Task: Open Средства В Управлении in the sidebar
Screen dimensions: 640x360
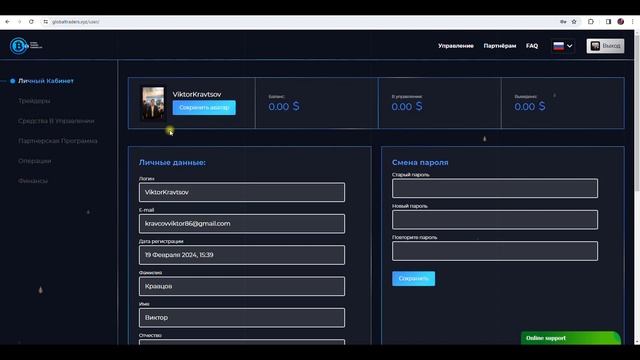Action: [x=56, y=121]
